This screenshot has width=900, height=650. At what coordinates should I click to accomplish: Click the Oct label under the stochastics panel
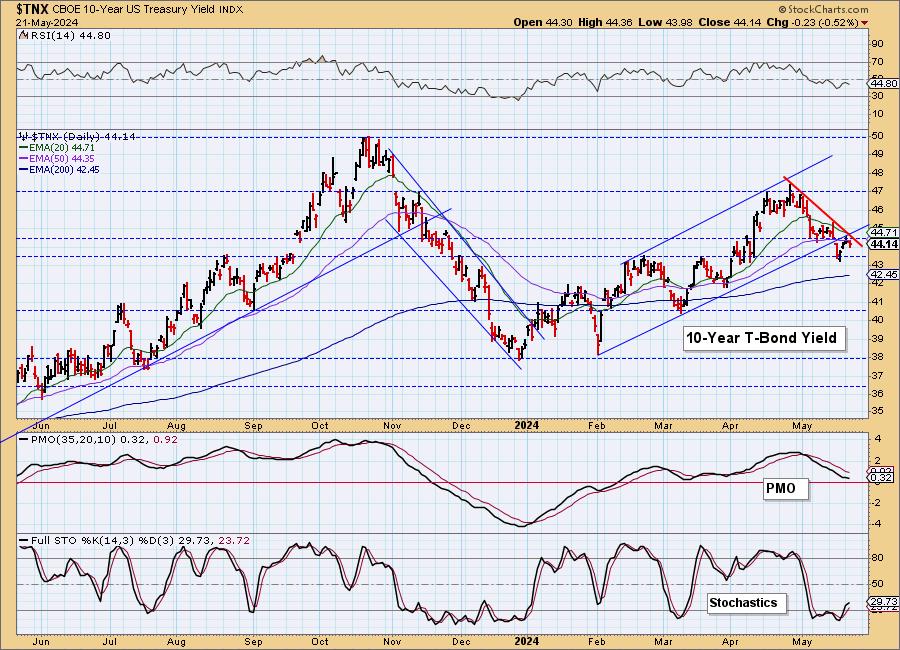pos(319,642)
